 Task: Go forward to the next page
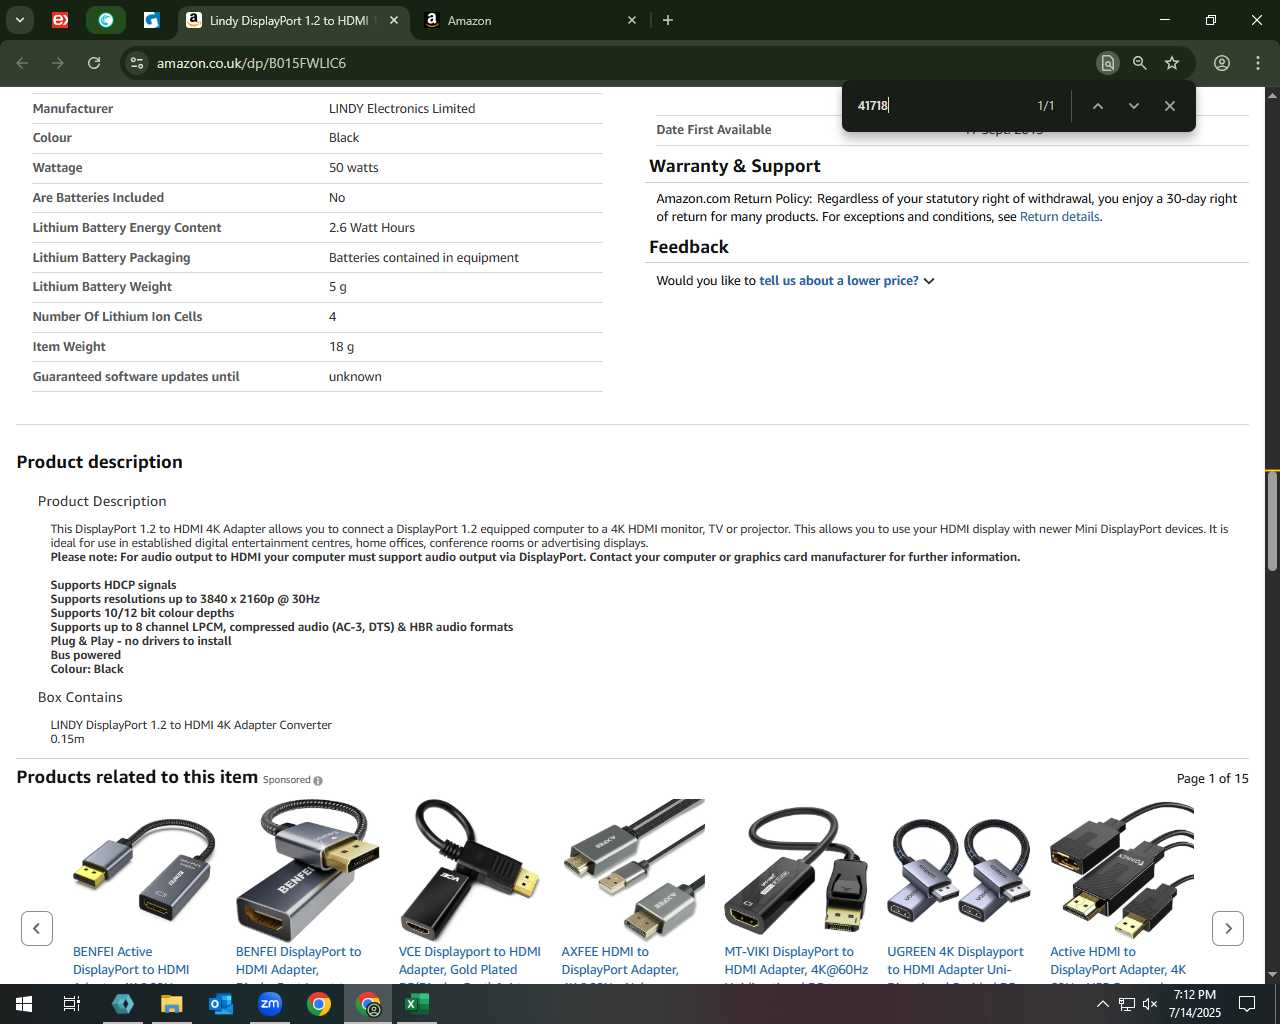click(x=58, y=63)
